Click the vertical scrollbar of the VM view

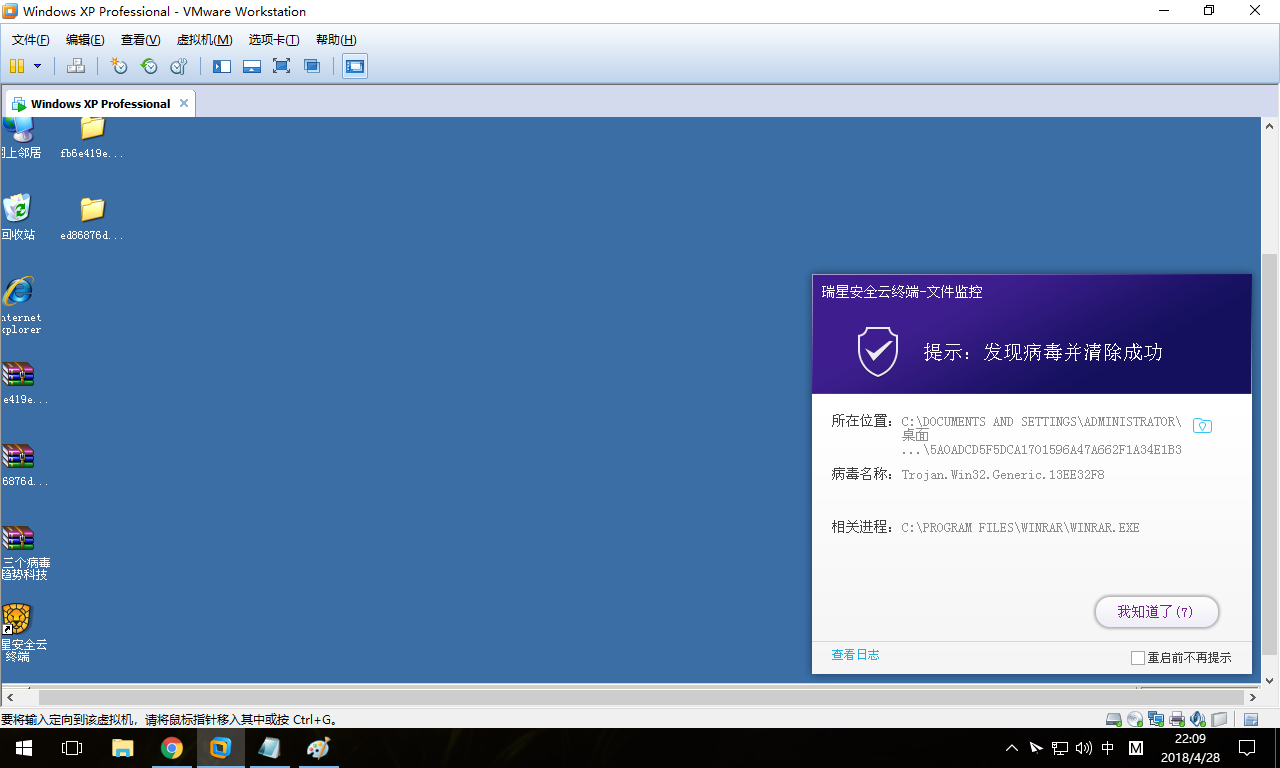point(1270,454)
